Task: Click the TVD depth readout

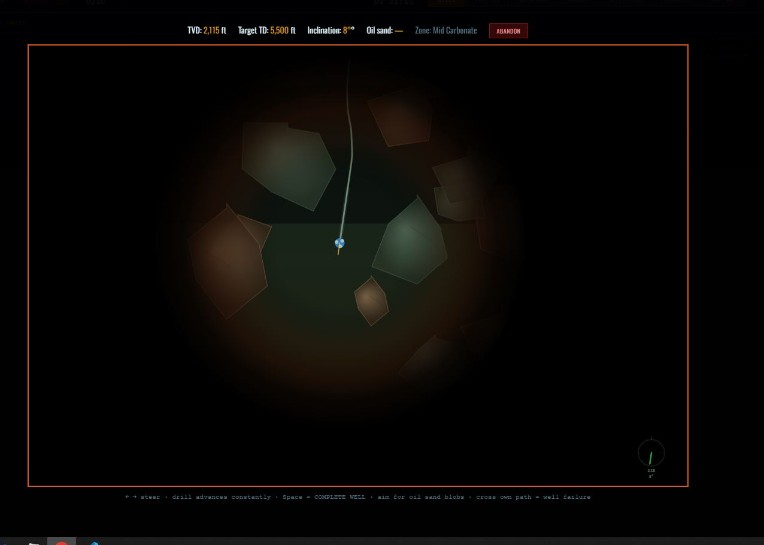Action: [x=207, y=30]
